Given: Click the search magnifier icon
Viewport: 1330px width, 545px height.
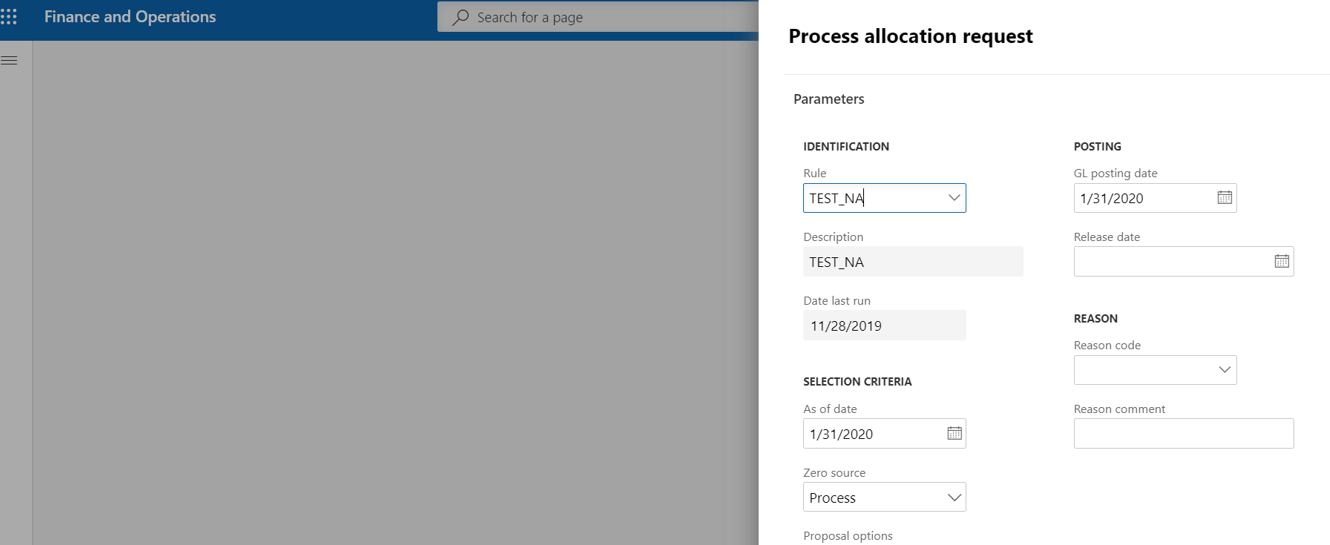Looking at the screenshot, I should (460, 17).
